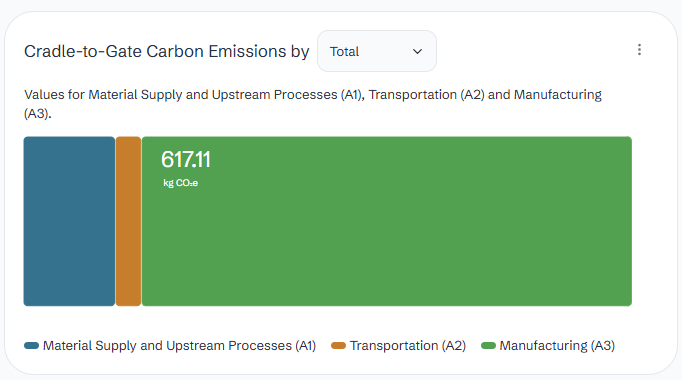Screen dimensions: 682x380
Task: Click the blue Material Supply (A1) bar segment
Action: click(69, 221)
